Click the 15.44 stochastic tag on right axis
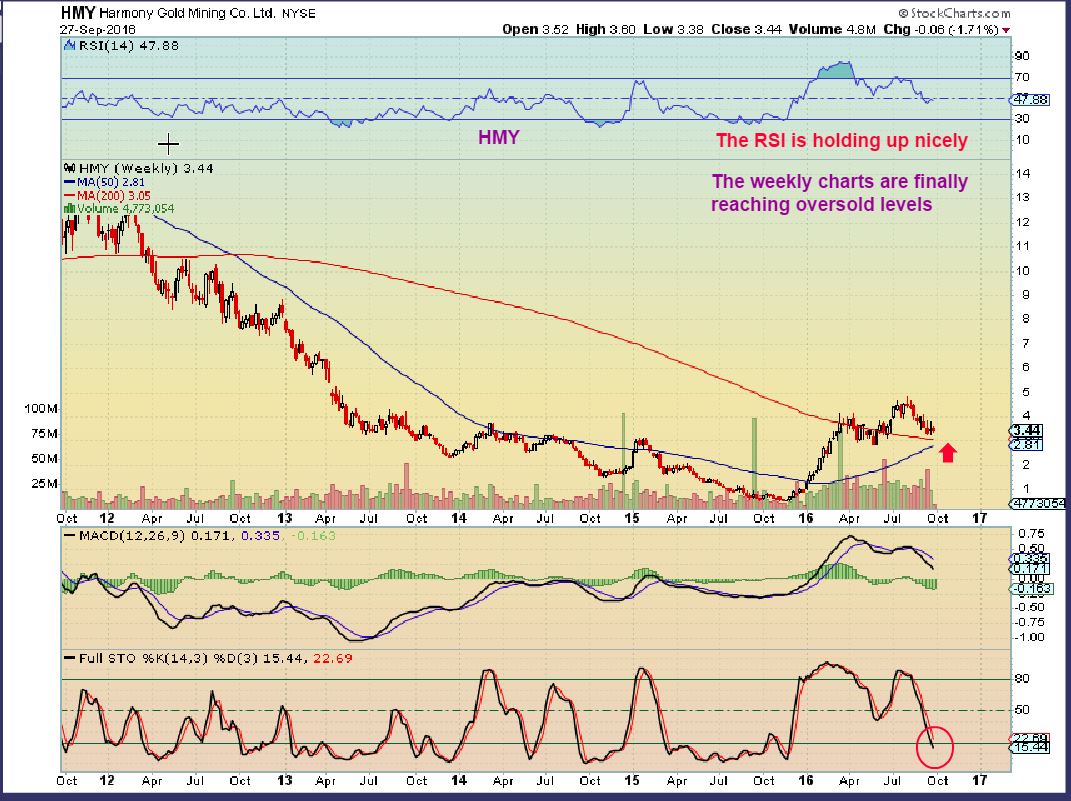Image resolution: width=1071 pixels, height=801 pixels. point(1030,747)
